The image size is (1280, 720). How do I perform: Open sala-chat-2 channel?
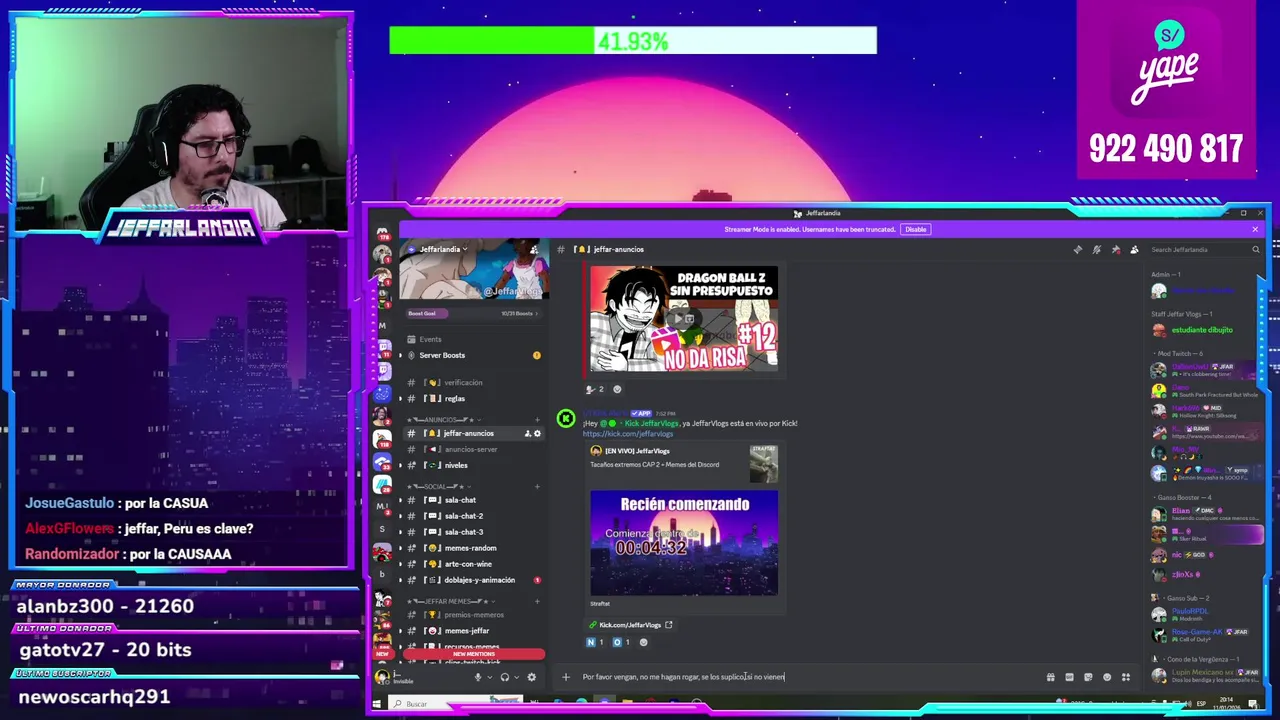coord(474,516)
